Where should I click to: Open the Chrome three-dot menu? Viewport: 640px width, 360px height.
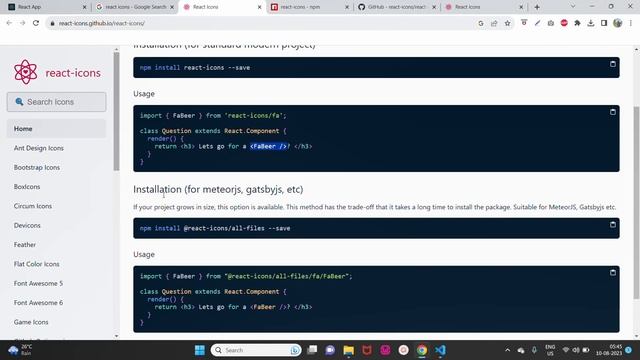click(631, 23)
